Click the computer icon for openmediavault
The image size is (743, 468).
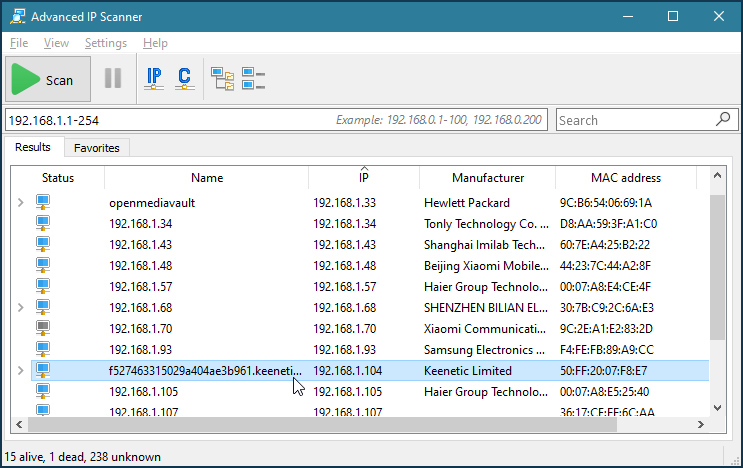(x=43, y=202)
